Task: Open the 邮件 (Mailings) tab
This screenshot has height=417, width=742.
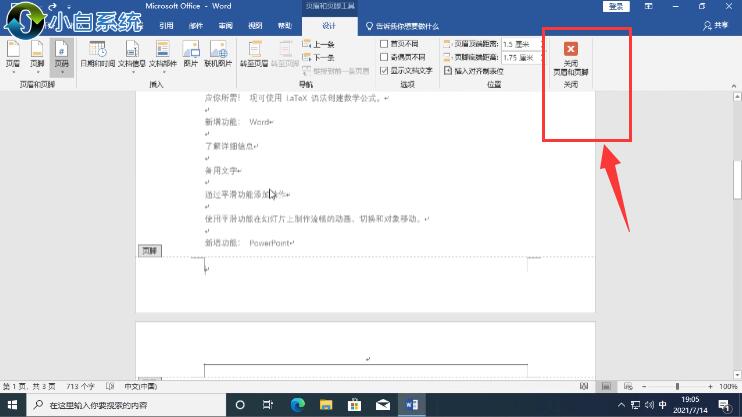Action: pos(195,26)
